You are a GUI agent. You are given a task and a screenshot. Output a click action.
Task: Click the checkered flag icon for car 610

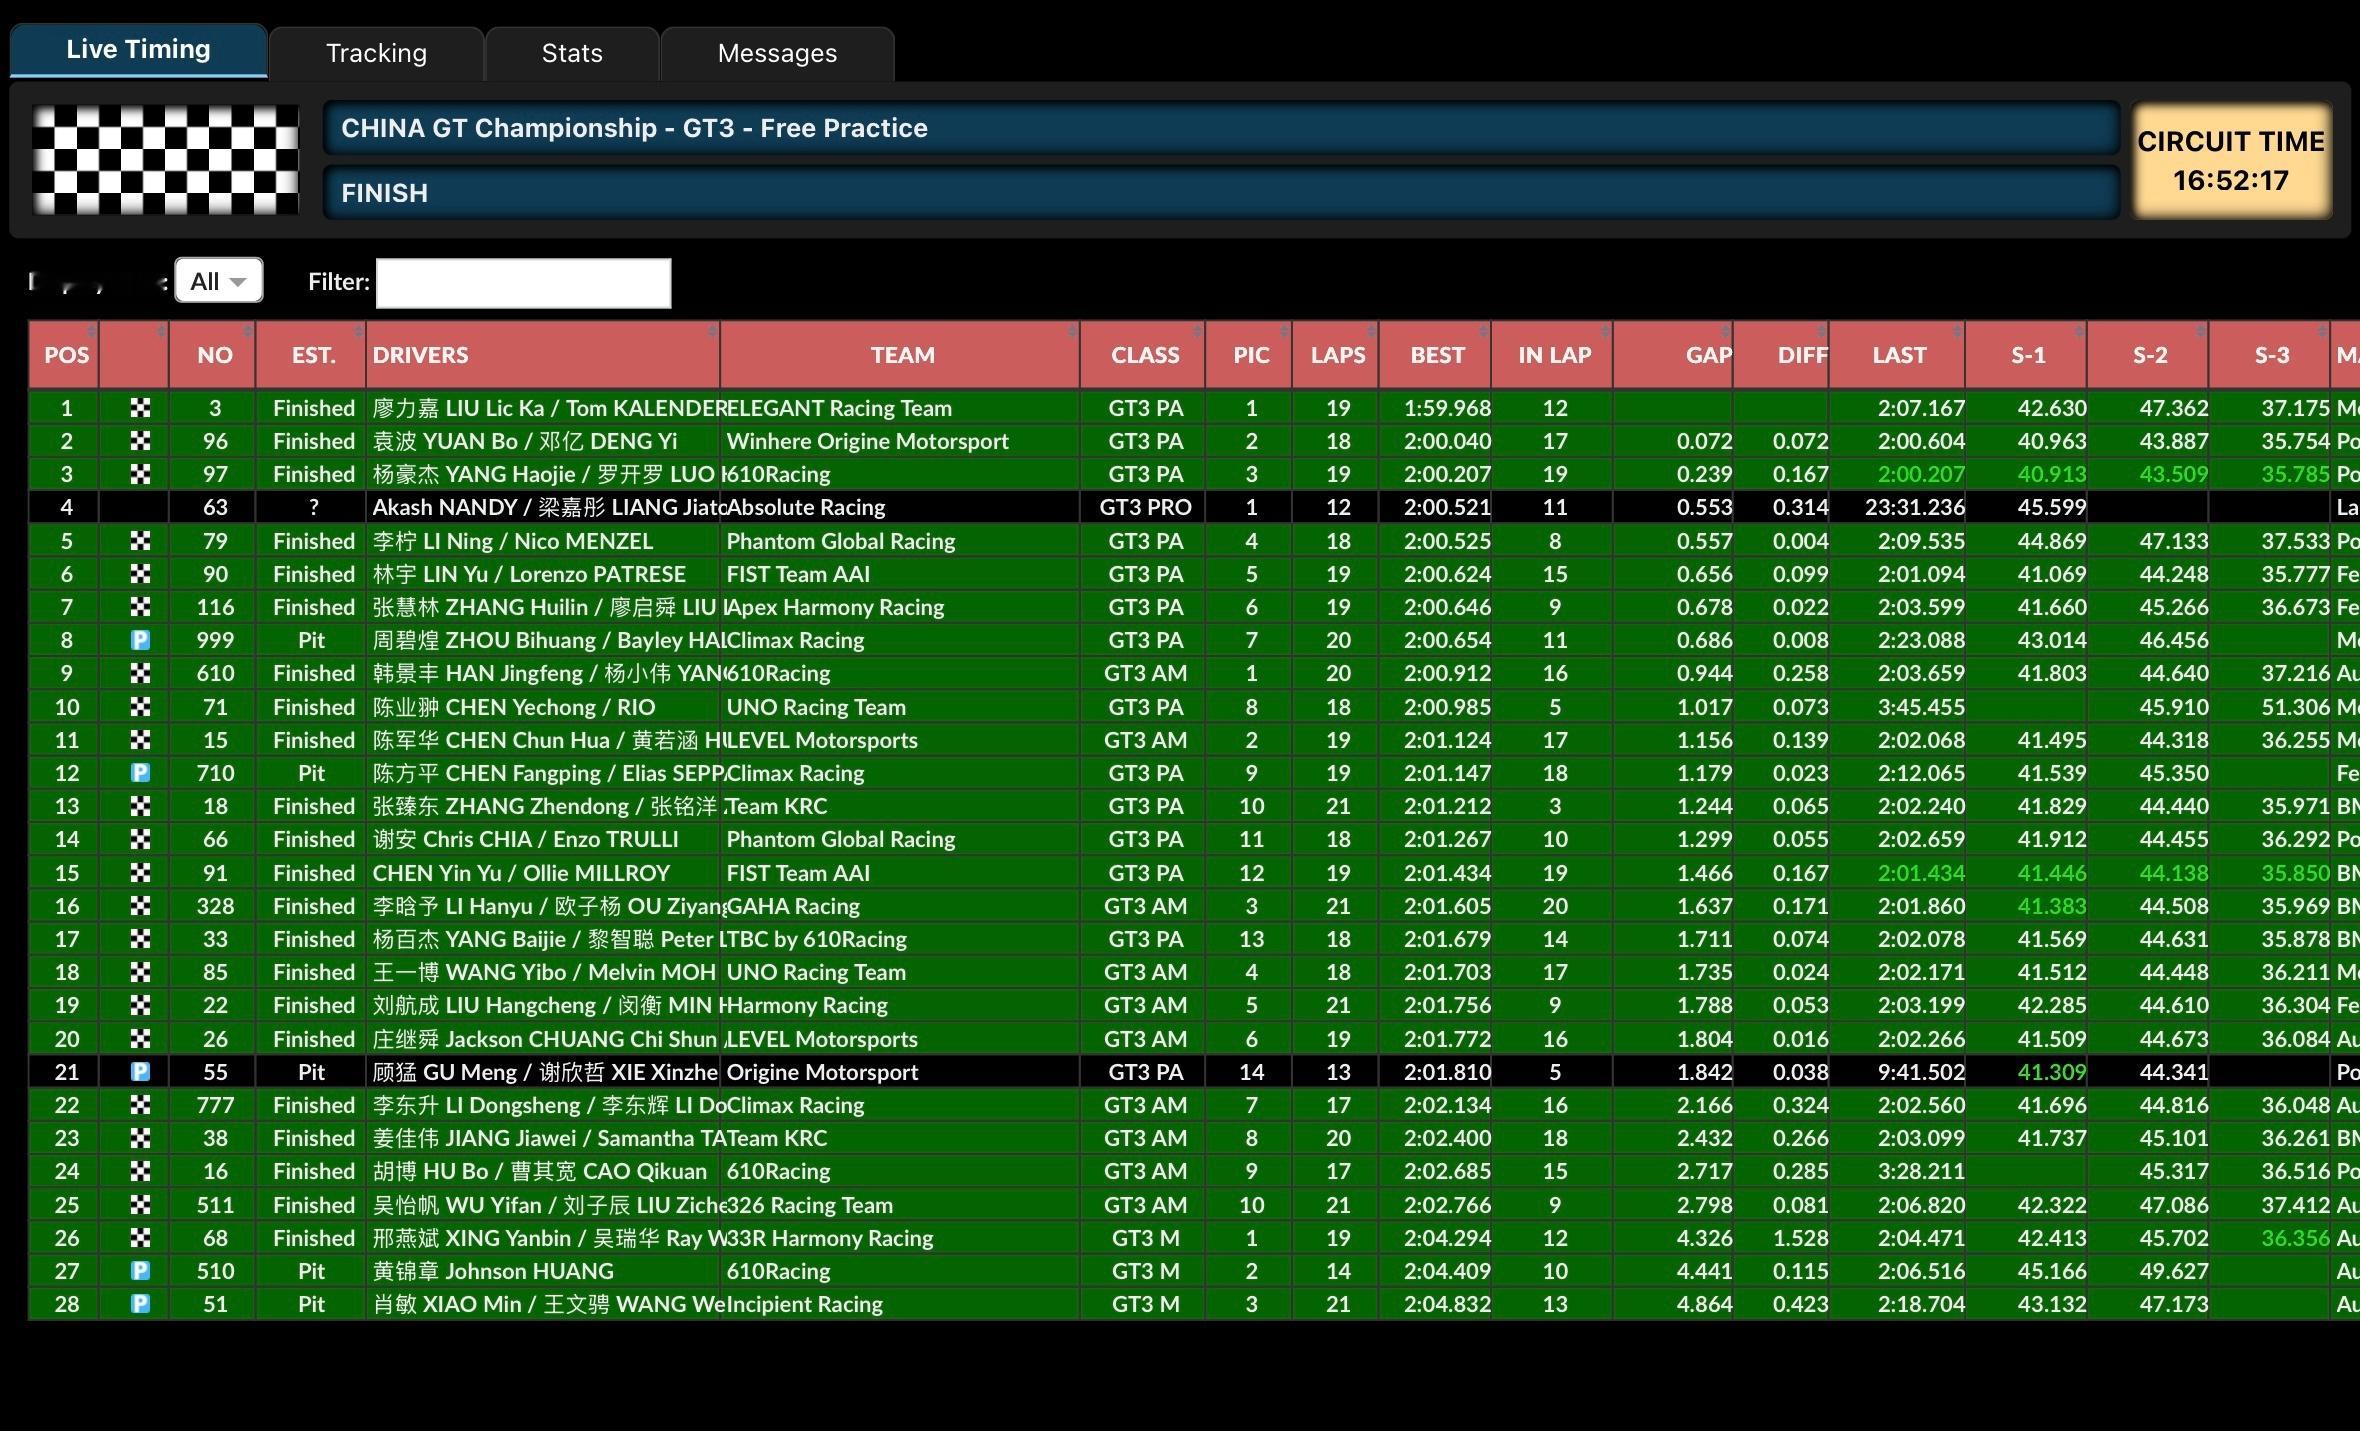140,673
